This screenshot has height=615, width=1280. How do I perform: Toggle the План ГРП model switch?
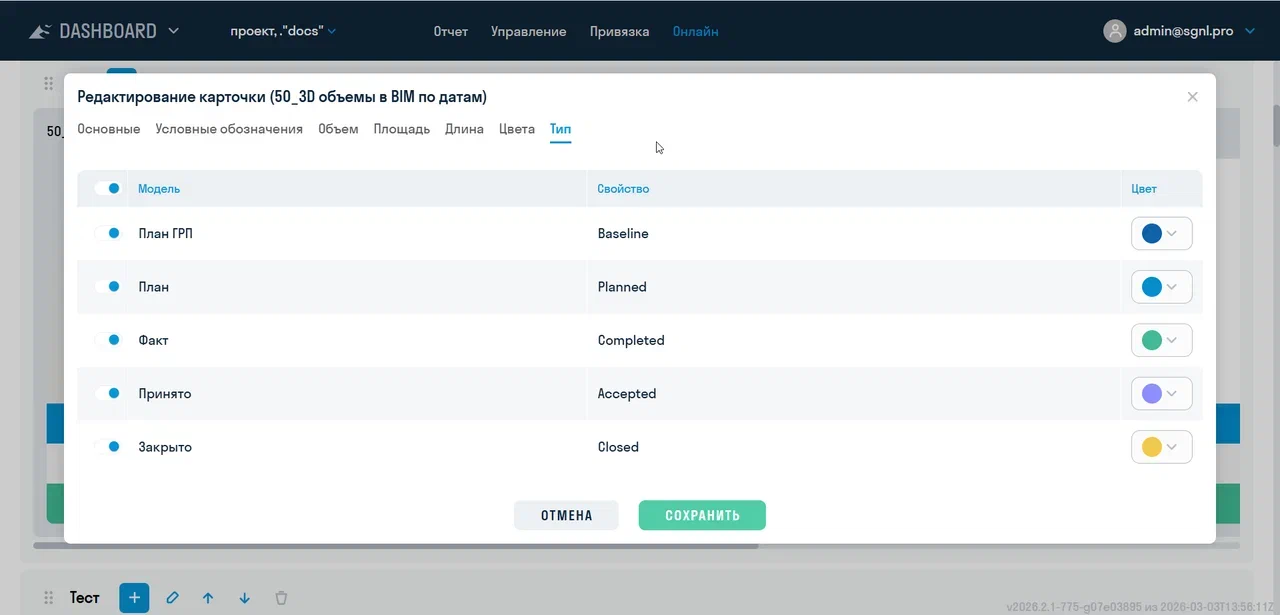pyautogui.click(x=108, y=233)
